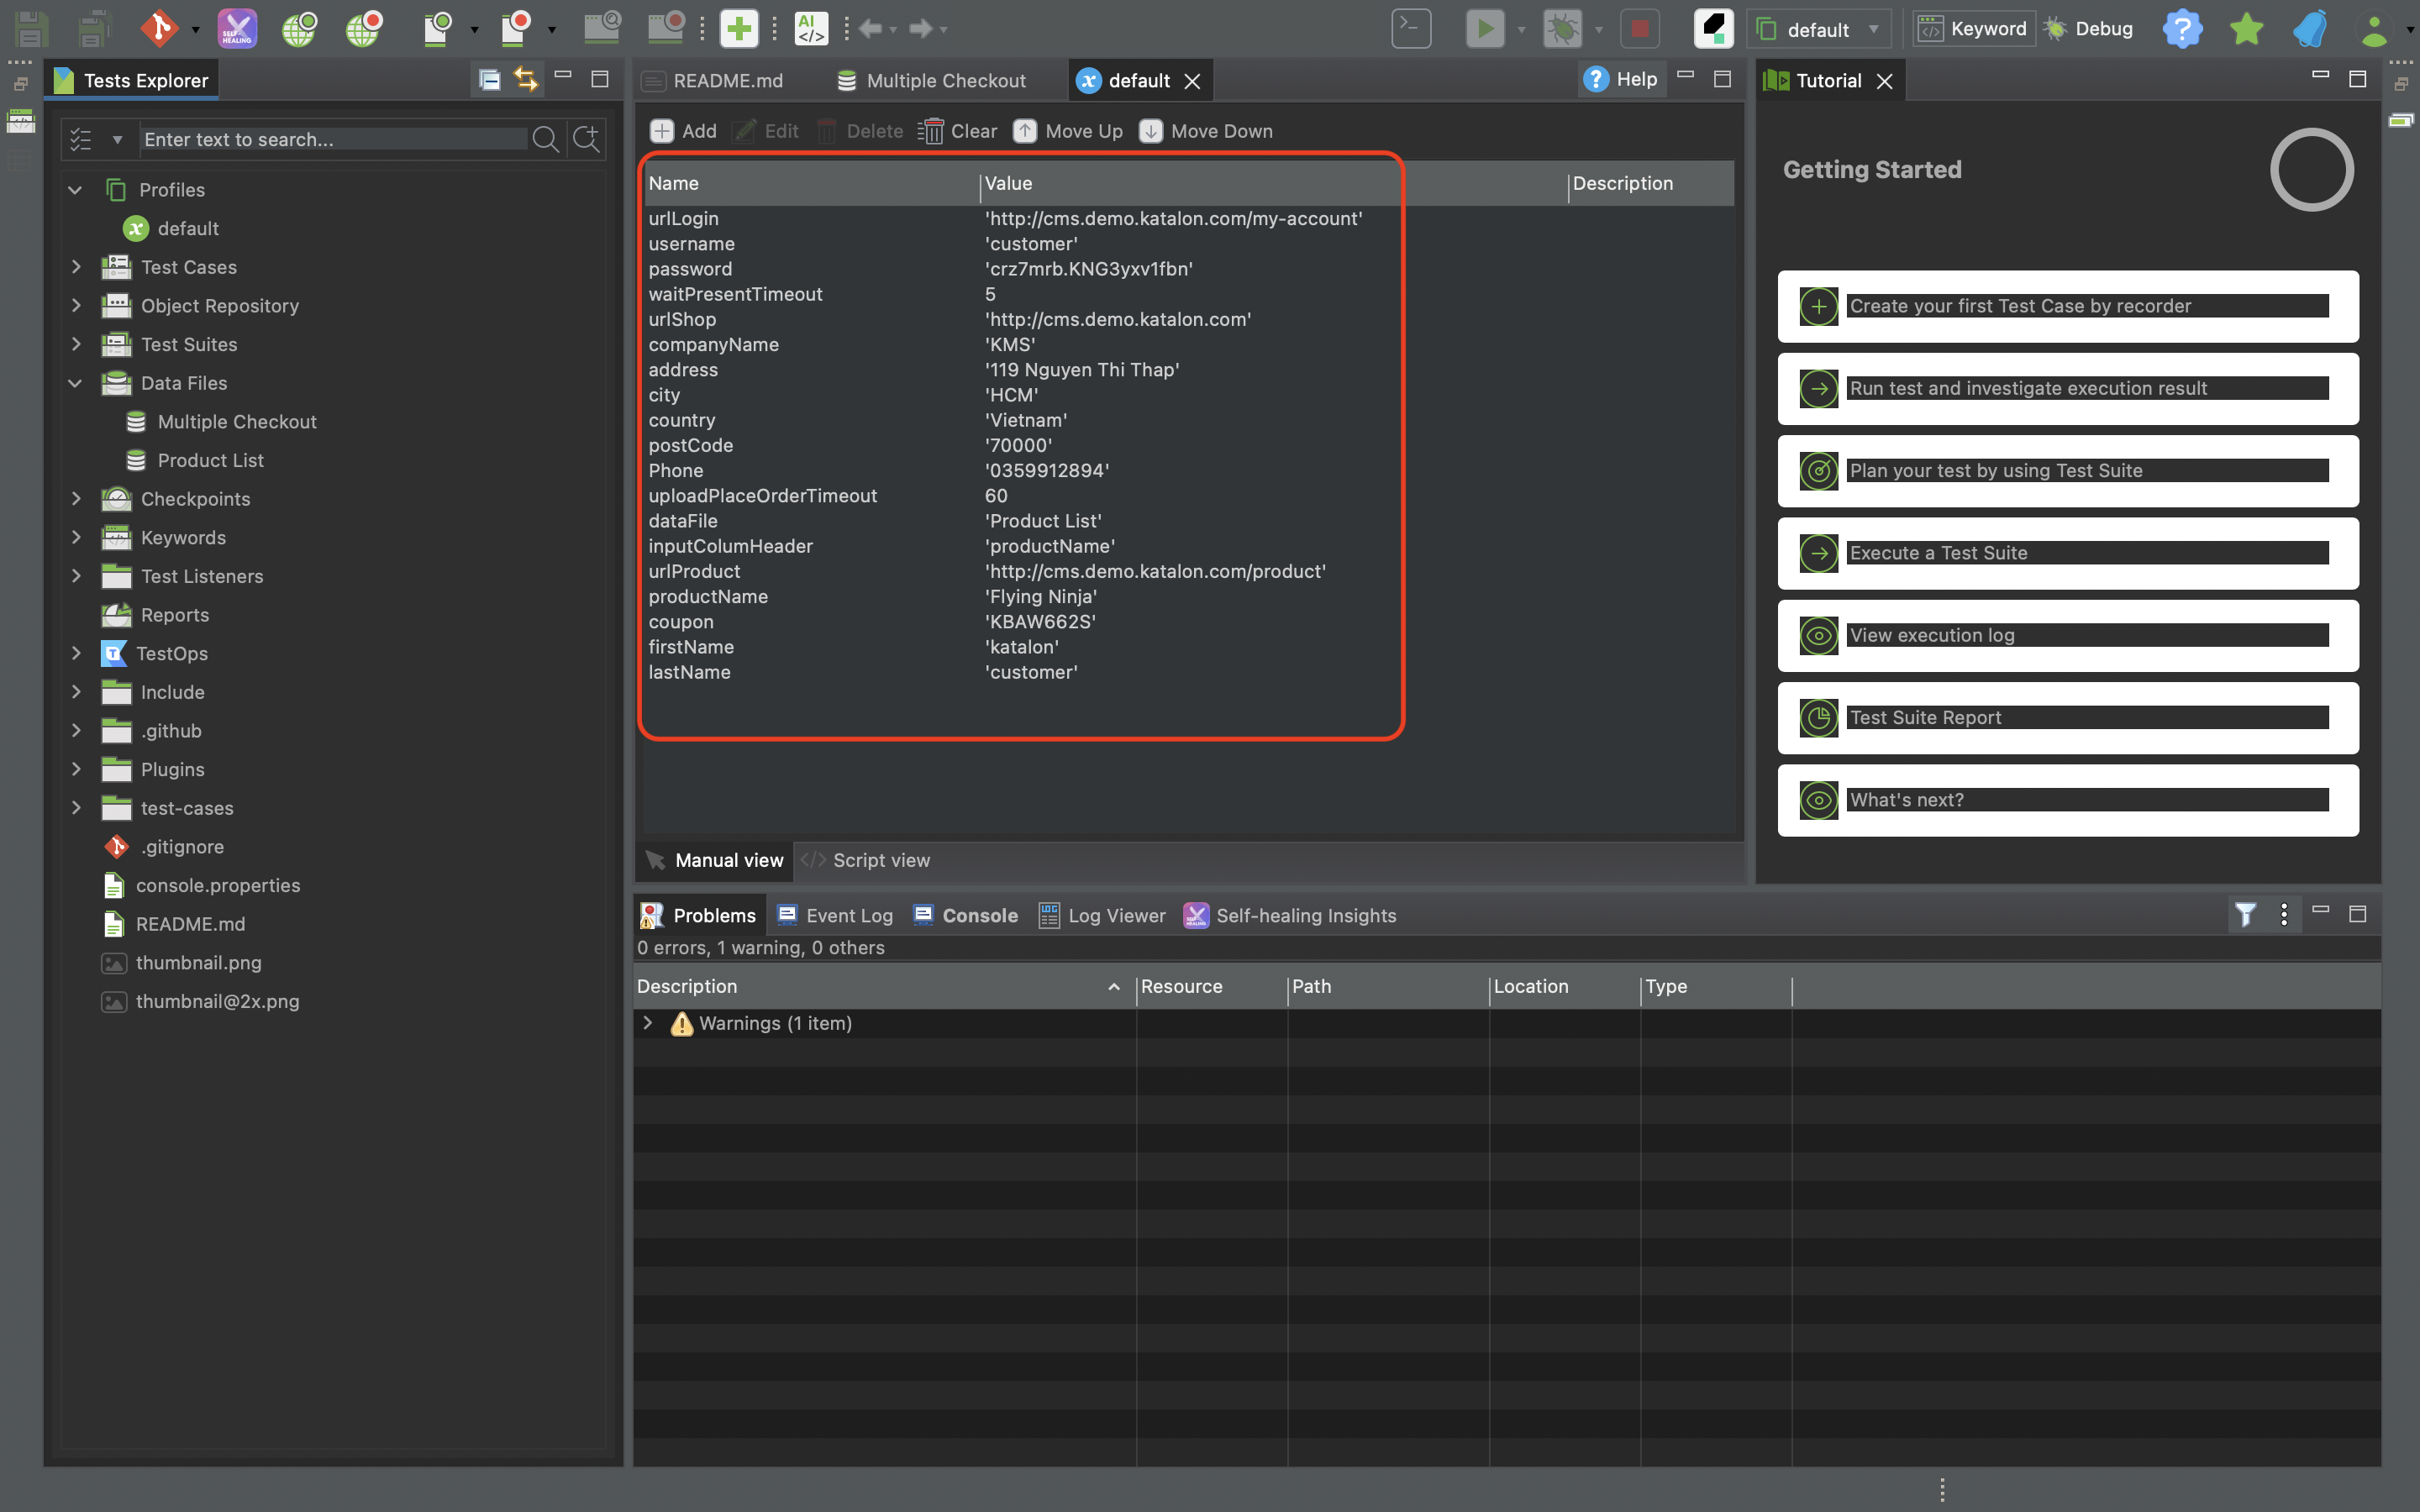Viewport: 2420px width, 1512px height.
Task: Open the Self-Healing toolbar icon
Action: point(237,28)
